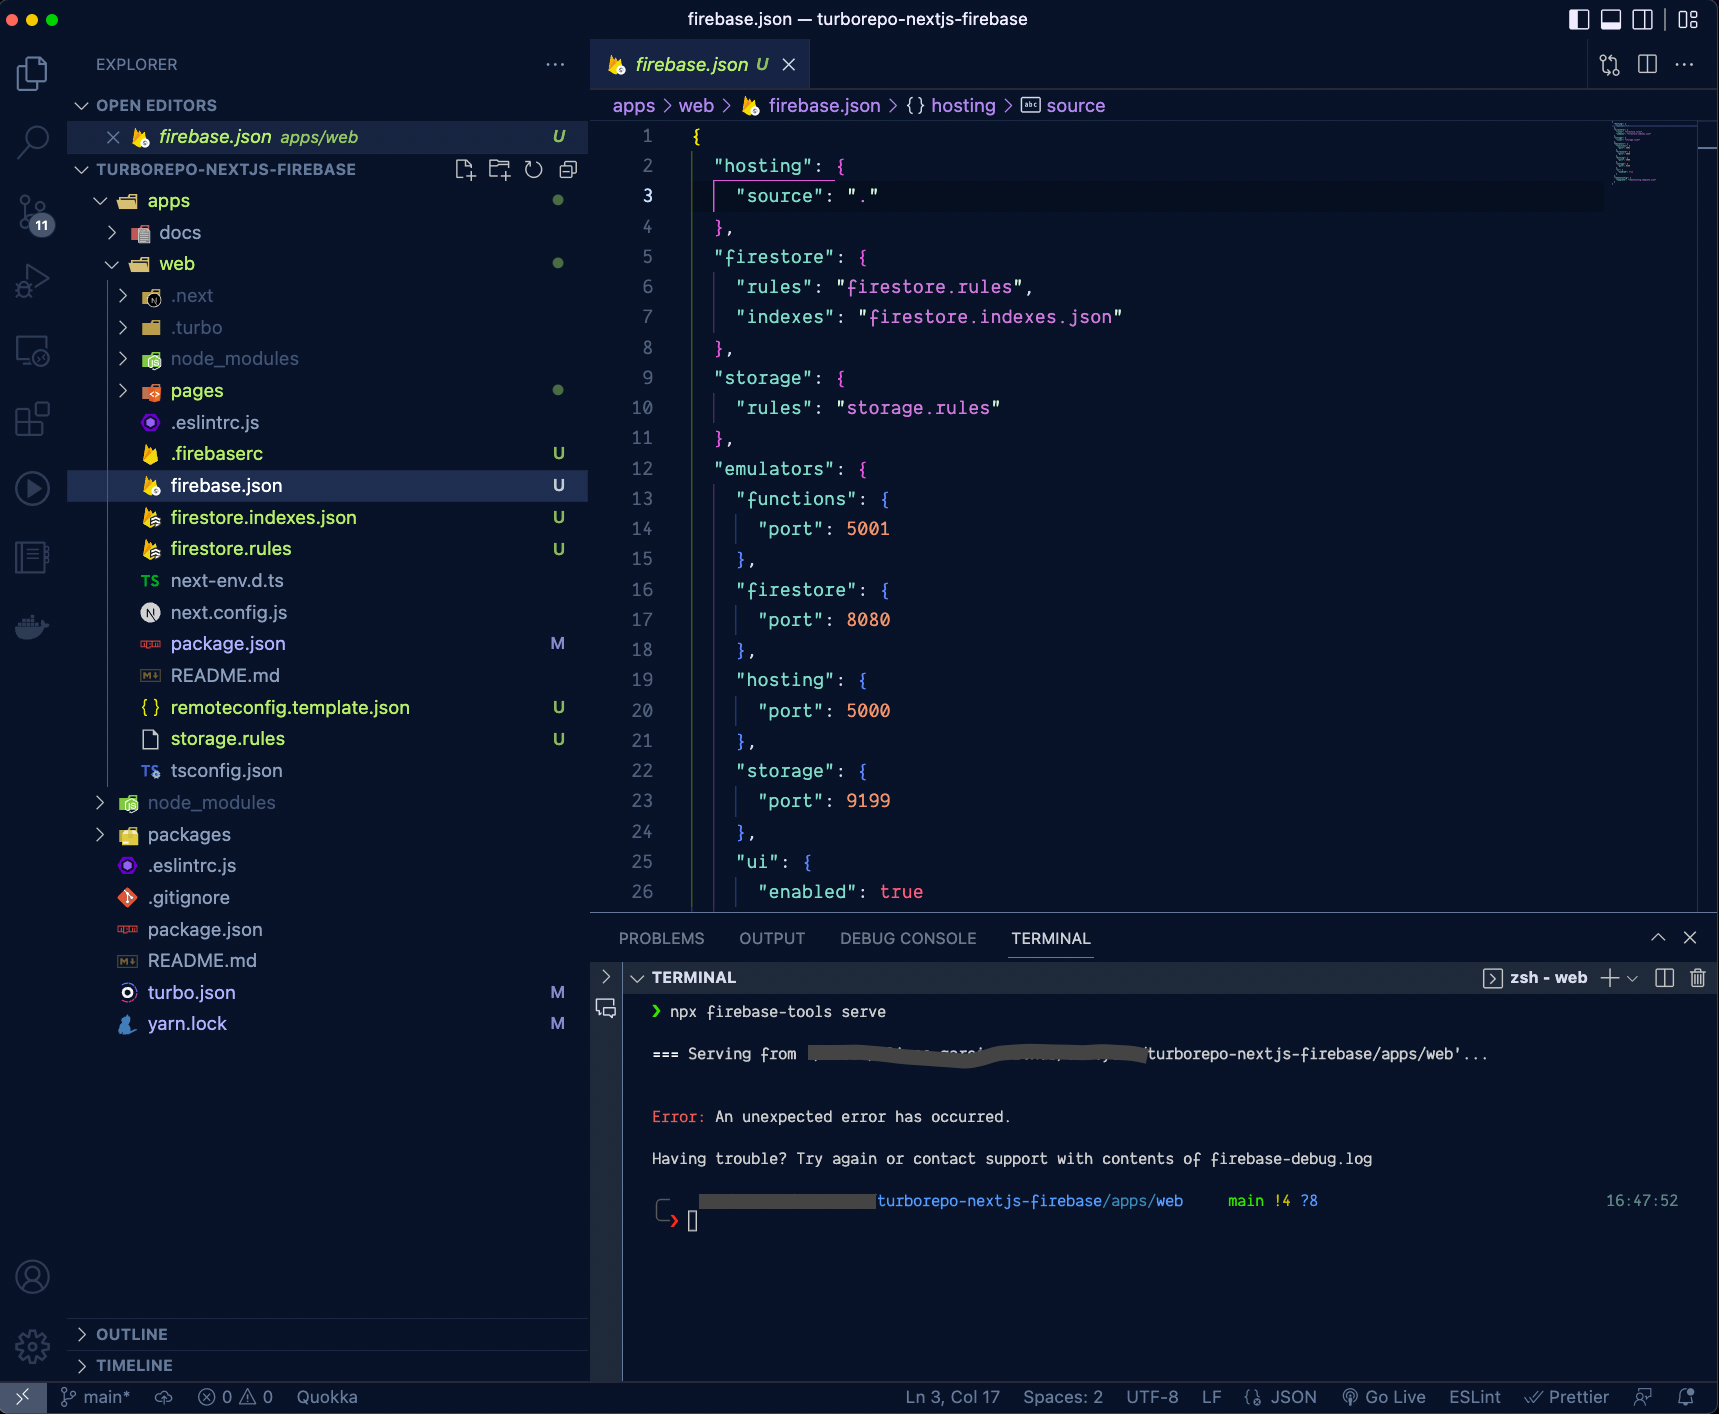The height and width of the screenshot is (1414, 1719).
Task: Open the remote window indicator in status bar
Action: [x=23, y=1397]
